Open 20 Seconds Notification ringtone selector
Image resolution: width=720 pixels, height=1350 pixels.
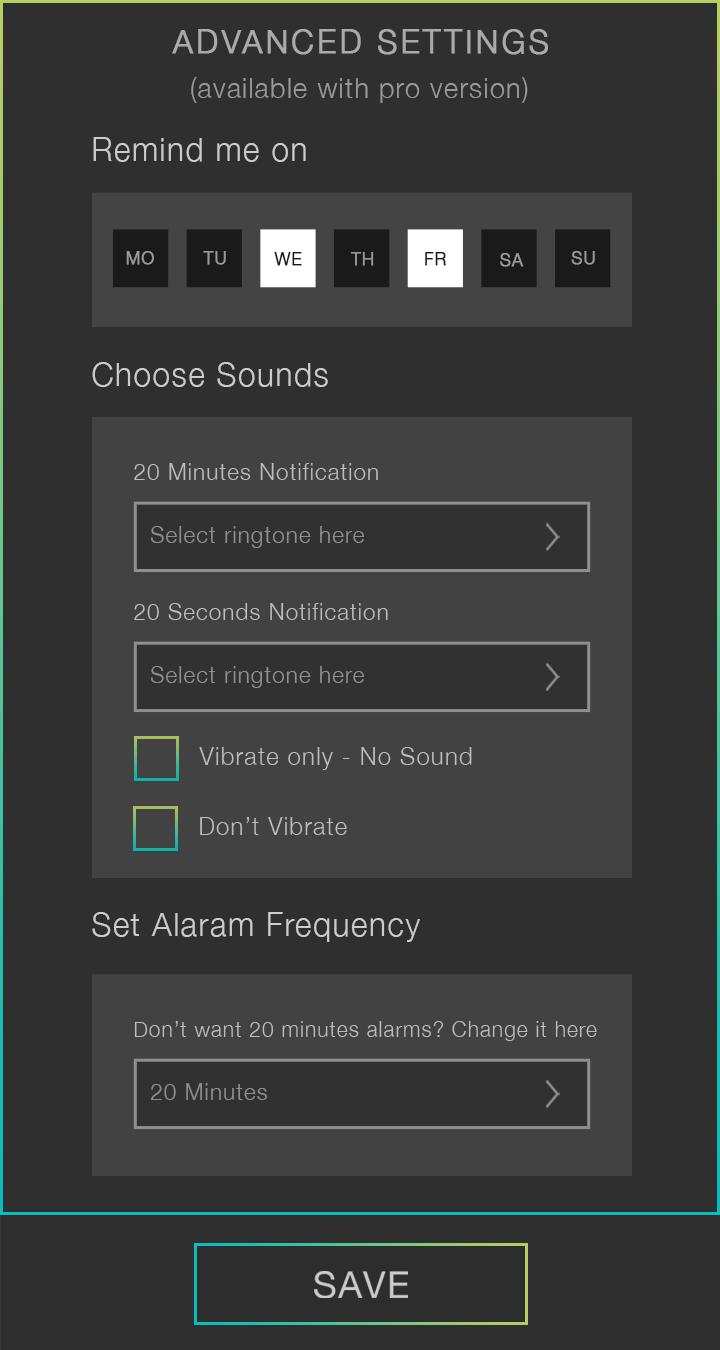pos(340,677)
